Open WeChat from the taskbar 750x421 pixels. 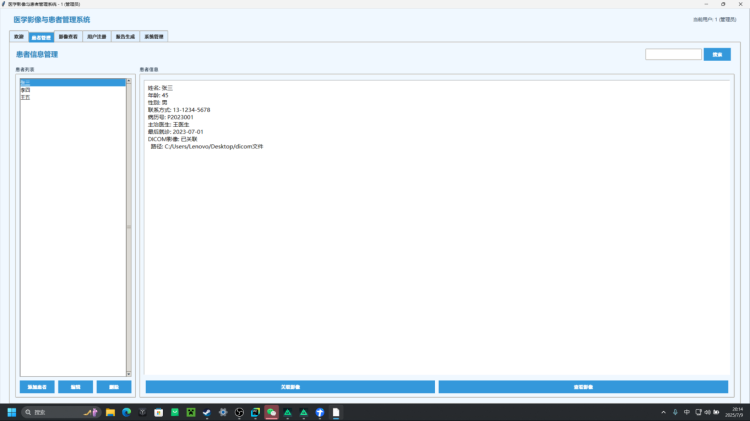coord(271,412)
